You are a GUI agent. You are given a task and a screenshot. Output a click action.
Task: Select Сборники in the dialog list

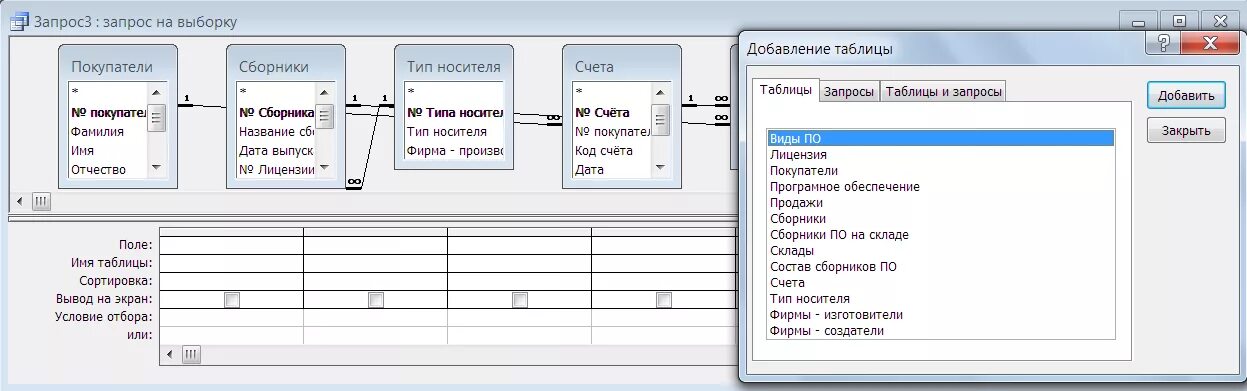tap(940, 219)
